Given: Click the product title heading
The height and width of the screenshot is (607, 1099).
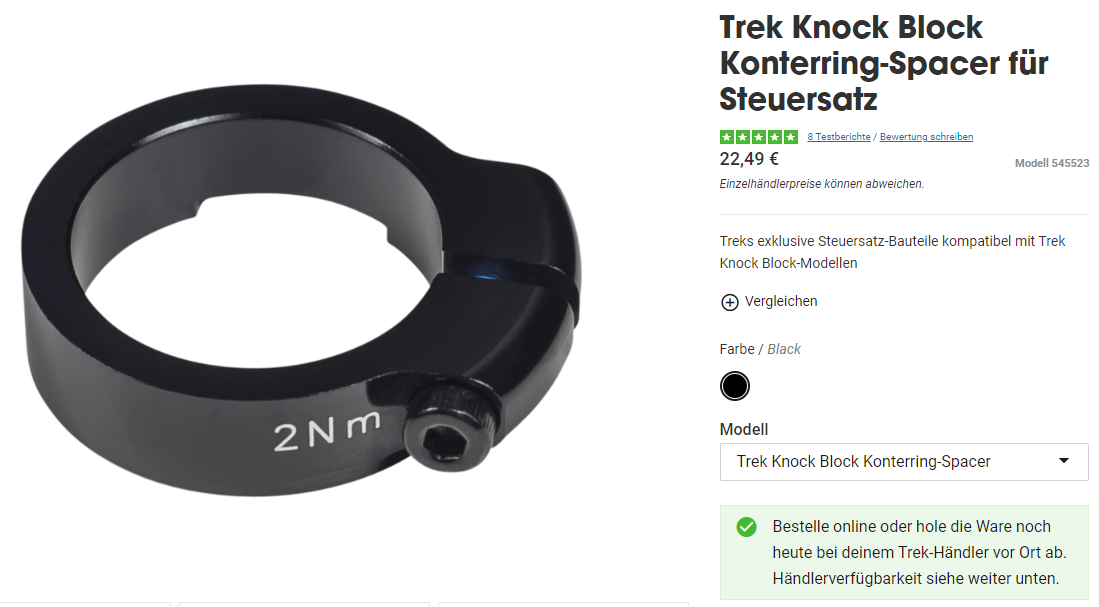Looking at the screenshot, I should point(884,63).
